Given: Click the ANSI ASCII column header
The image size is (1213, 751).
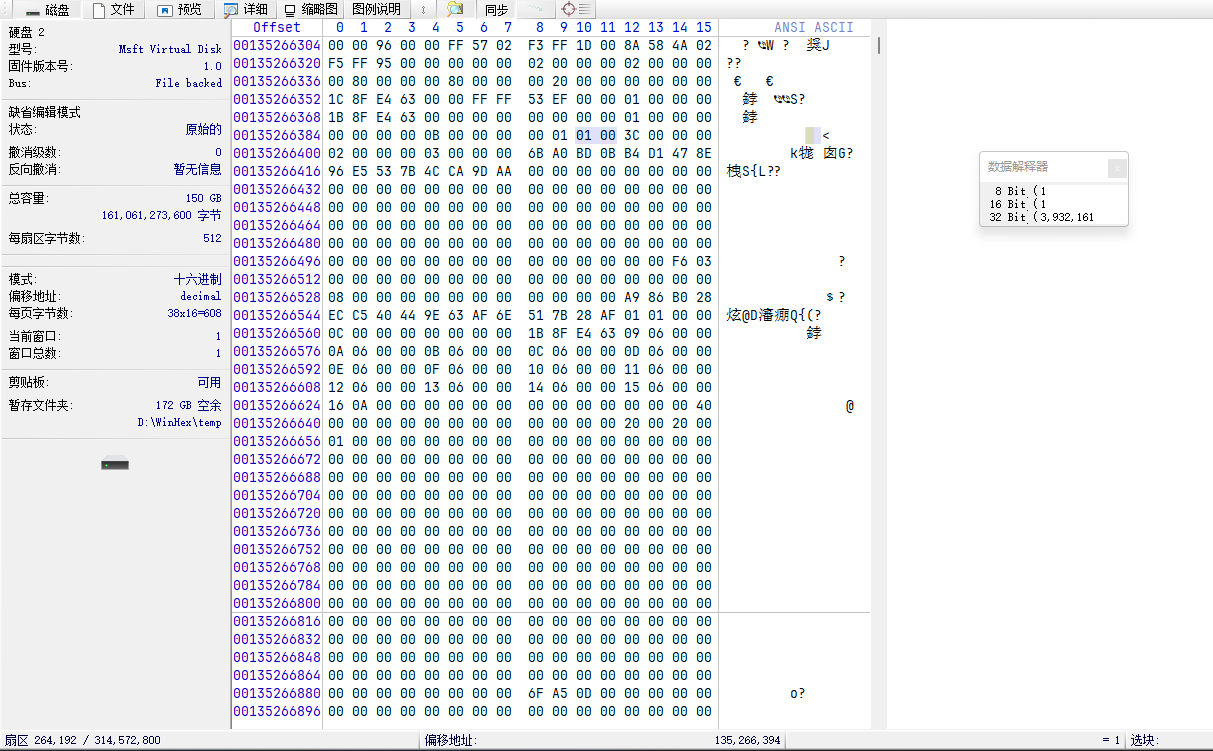Looking at the screenshot, I should pyautogui.click(x=814, y=27).
